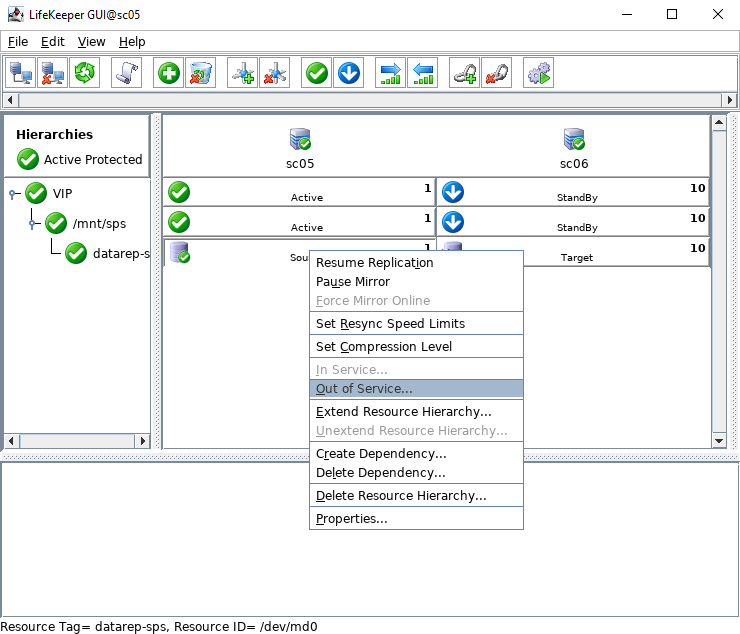Click the Create Dependency chain-plus icon

464,73
